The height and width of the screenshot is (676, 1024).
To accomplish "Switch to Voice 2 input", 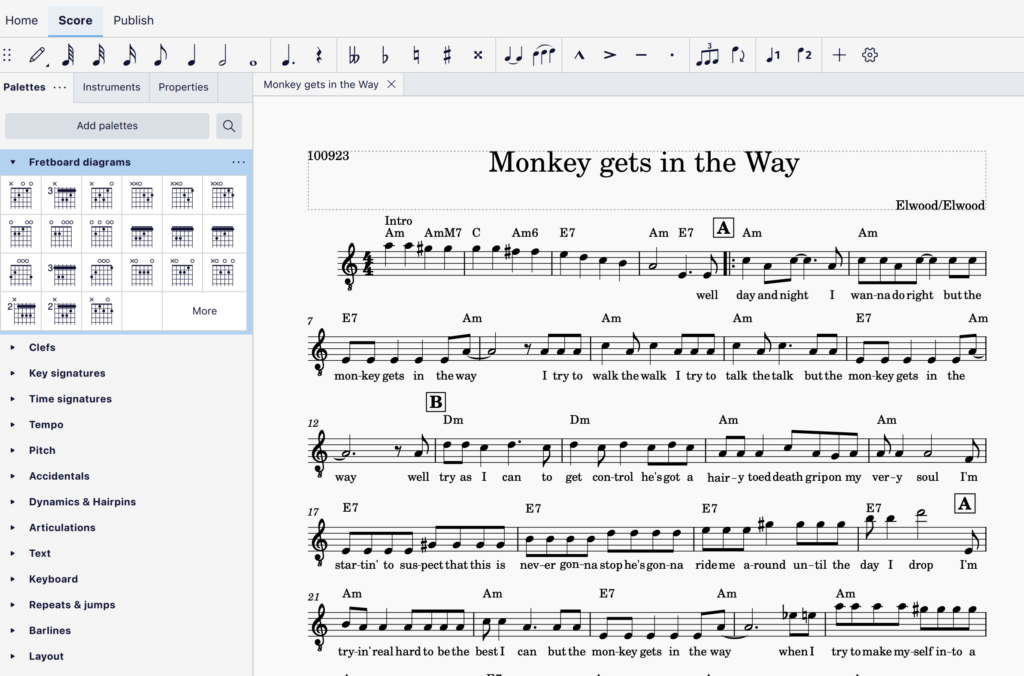I will click(803, 55).
